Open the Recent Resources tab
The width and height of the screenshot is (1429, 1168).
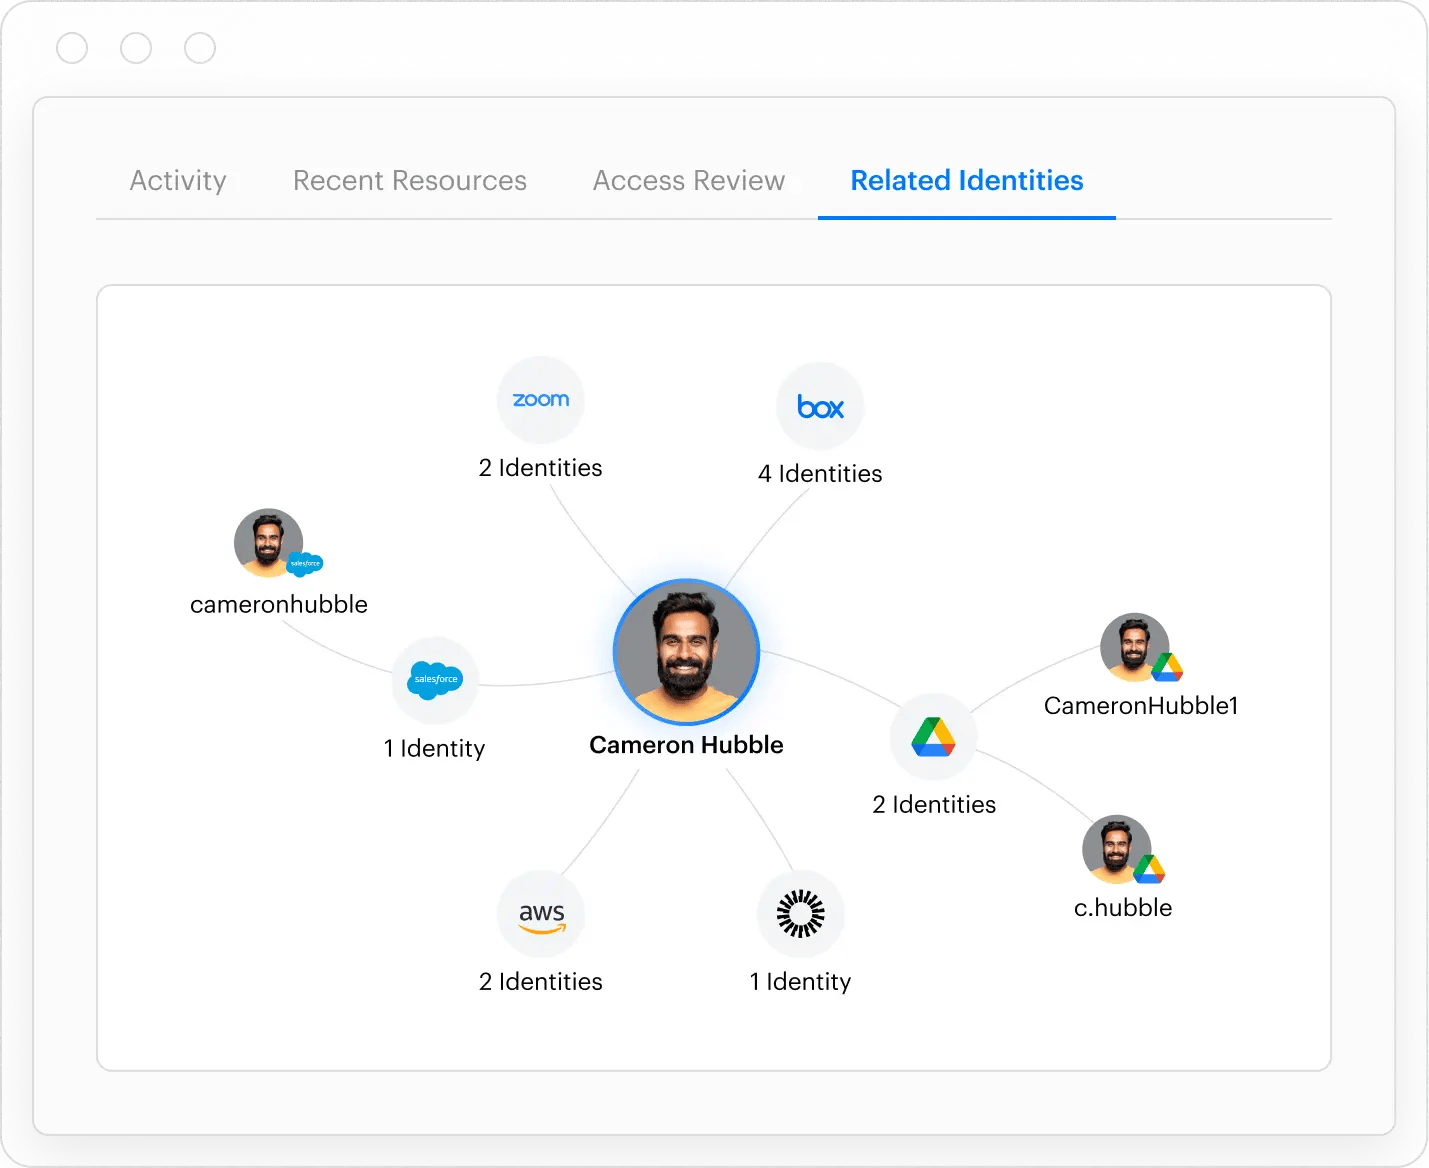pos(410,181)
